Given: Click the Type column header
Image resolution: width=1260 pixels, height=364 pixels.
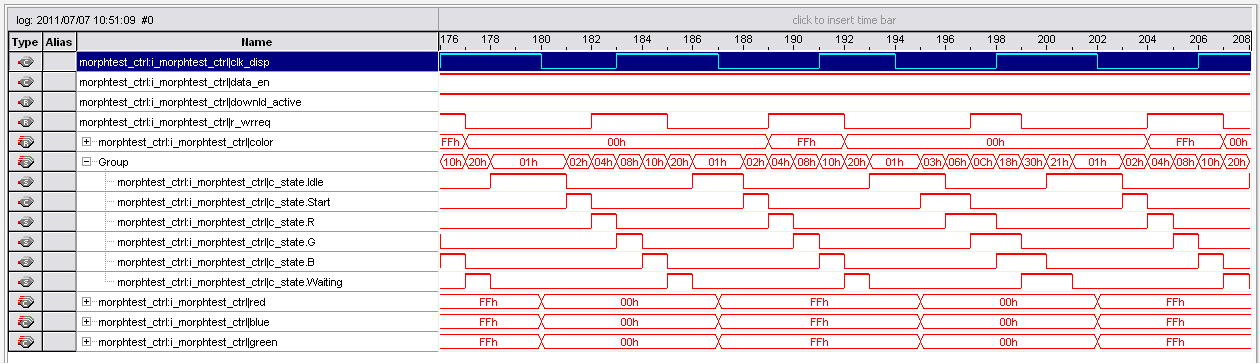Looking at the screenshot, I should [25, 42].
